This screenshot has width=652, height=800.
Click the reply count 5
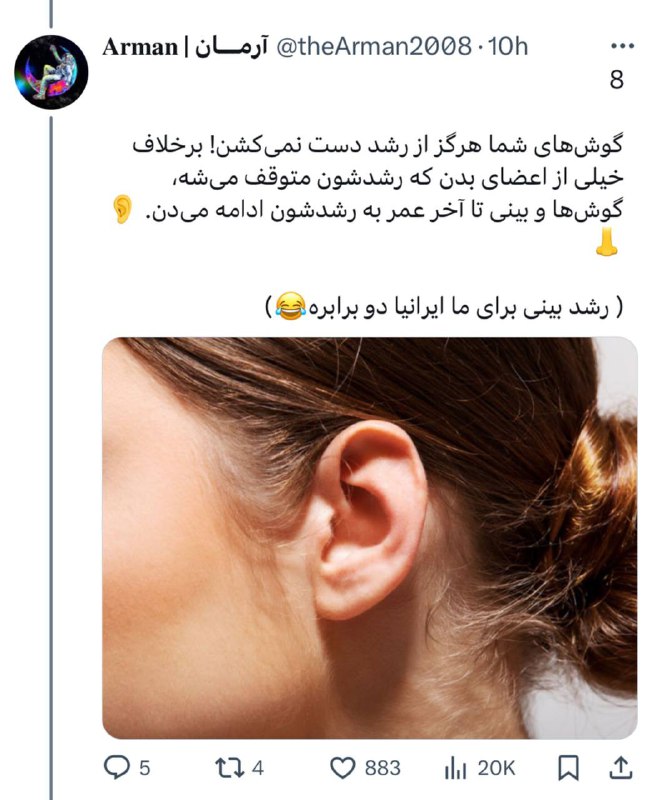145,768
